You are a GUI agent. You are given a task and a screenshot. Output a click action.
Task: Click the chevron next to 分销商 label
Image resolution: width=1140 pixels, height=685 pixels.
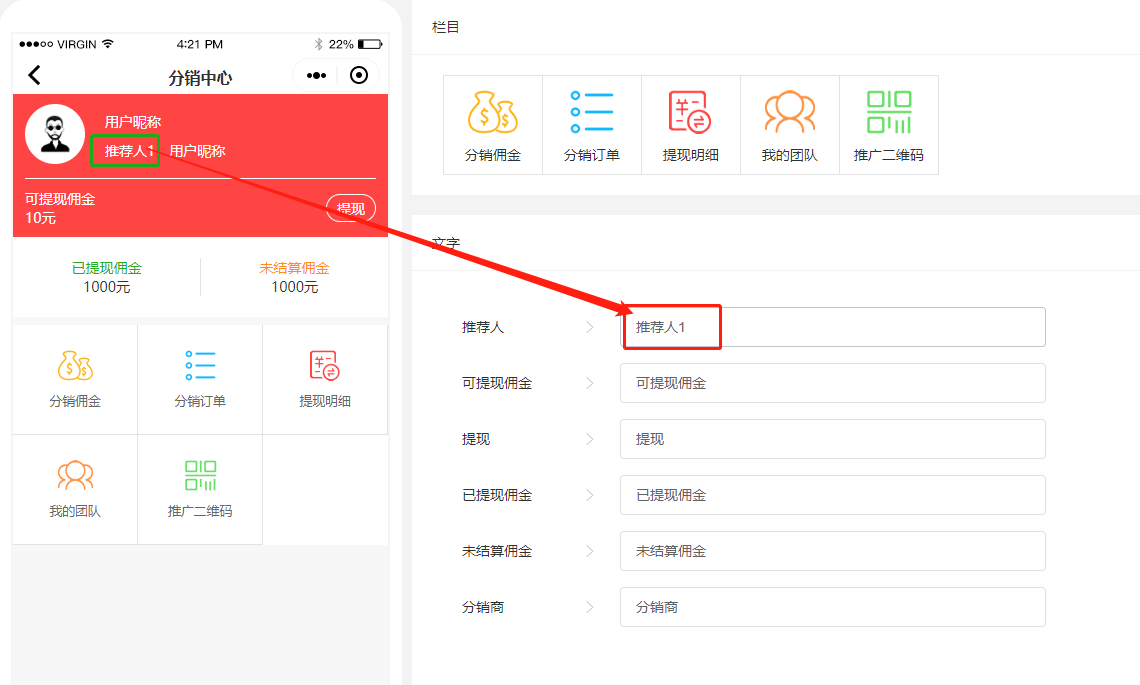(590, 607)
